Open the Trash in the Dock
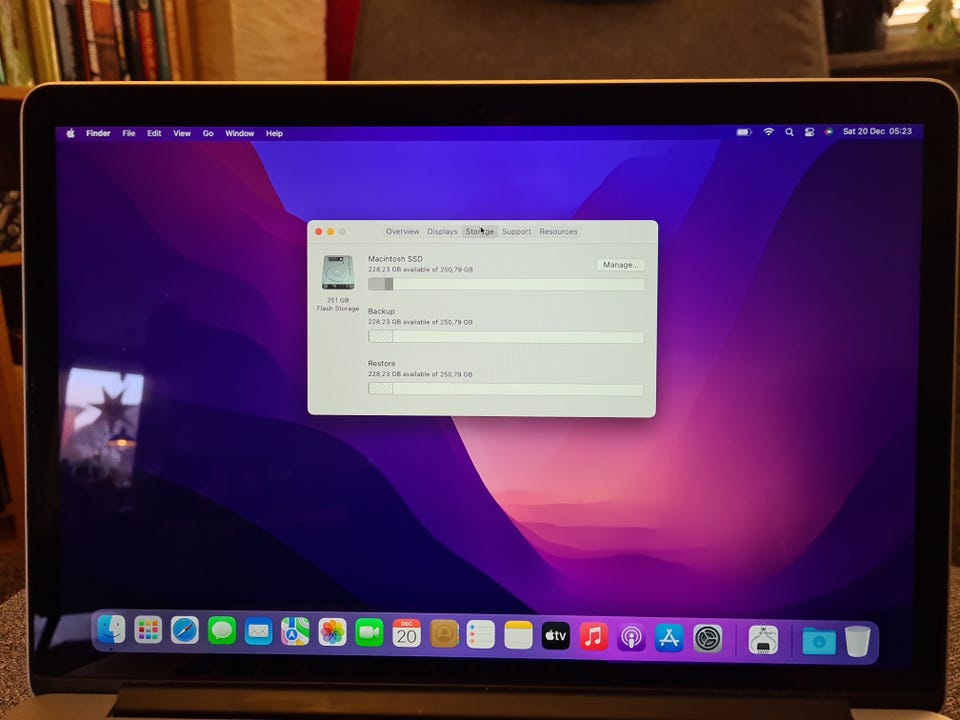 click(x=858, y=641)
